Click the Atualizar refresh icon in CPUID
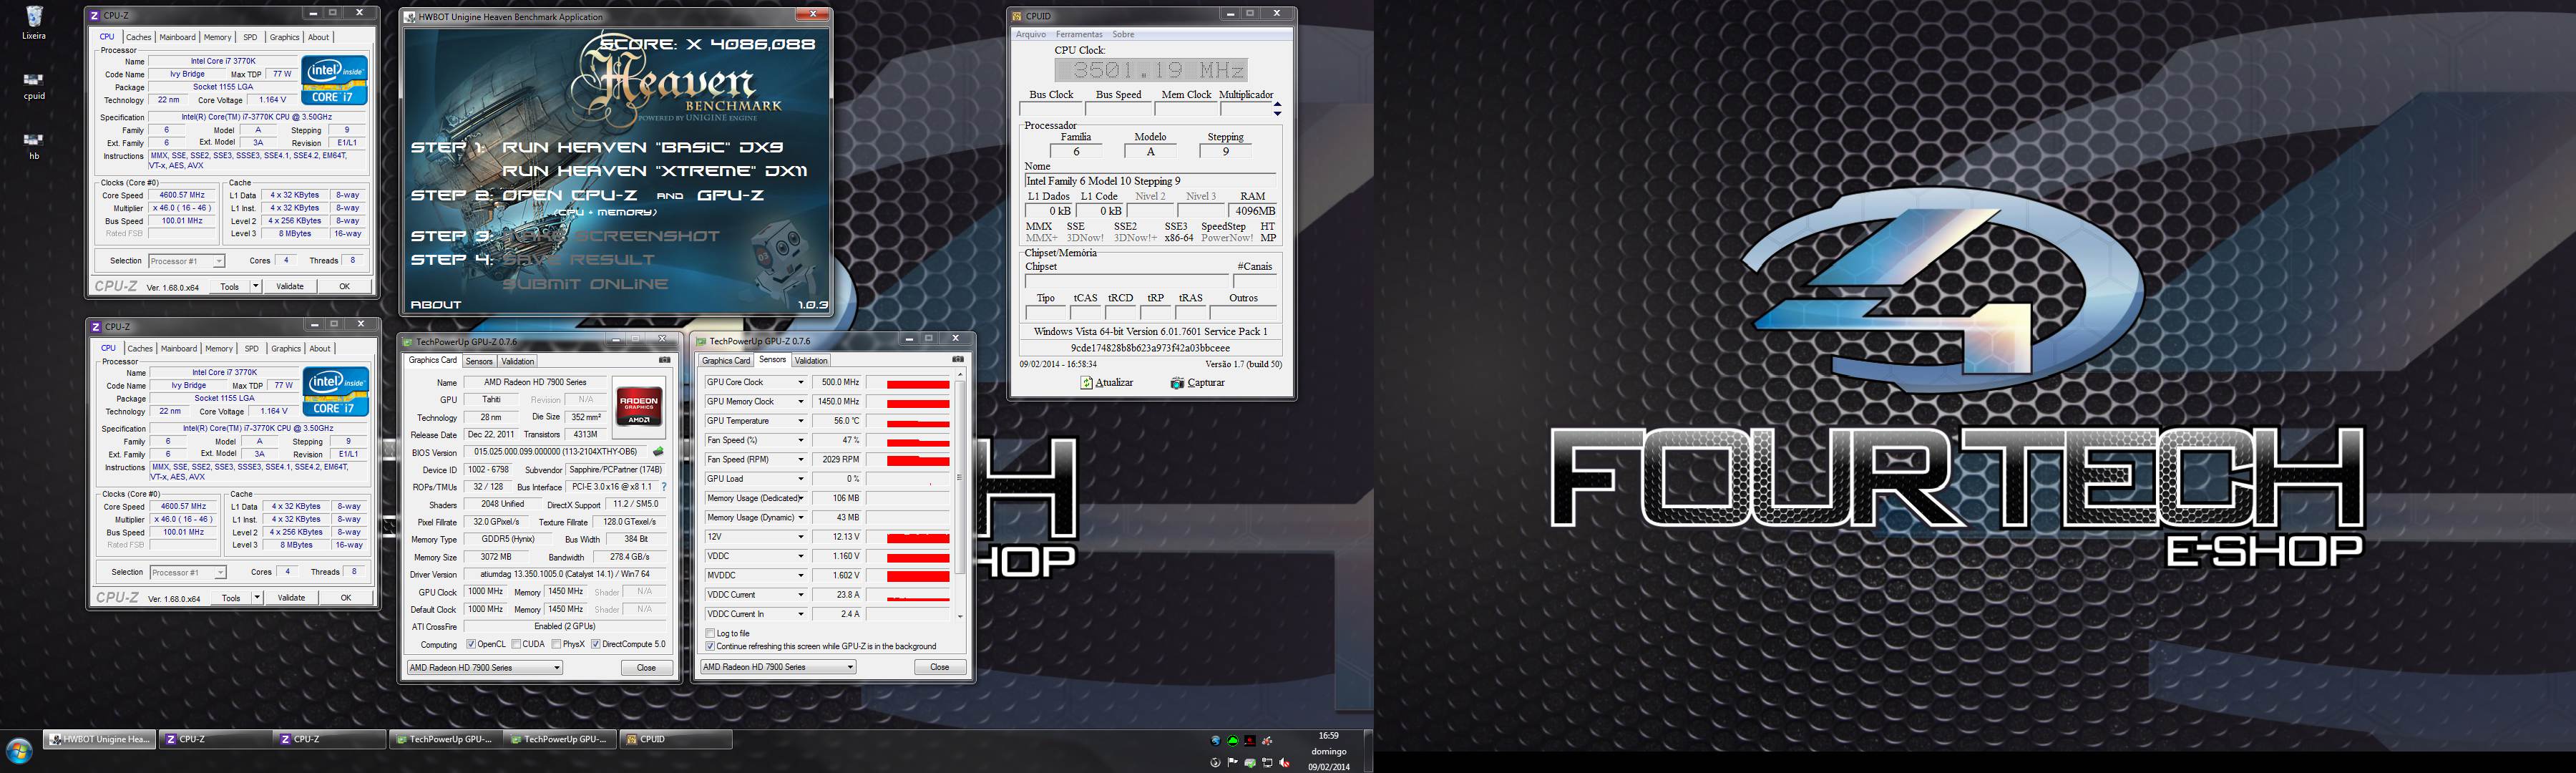The width and height of the screenshot is (2576, 773). (1086, 383)
